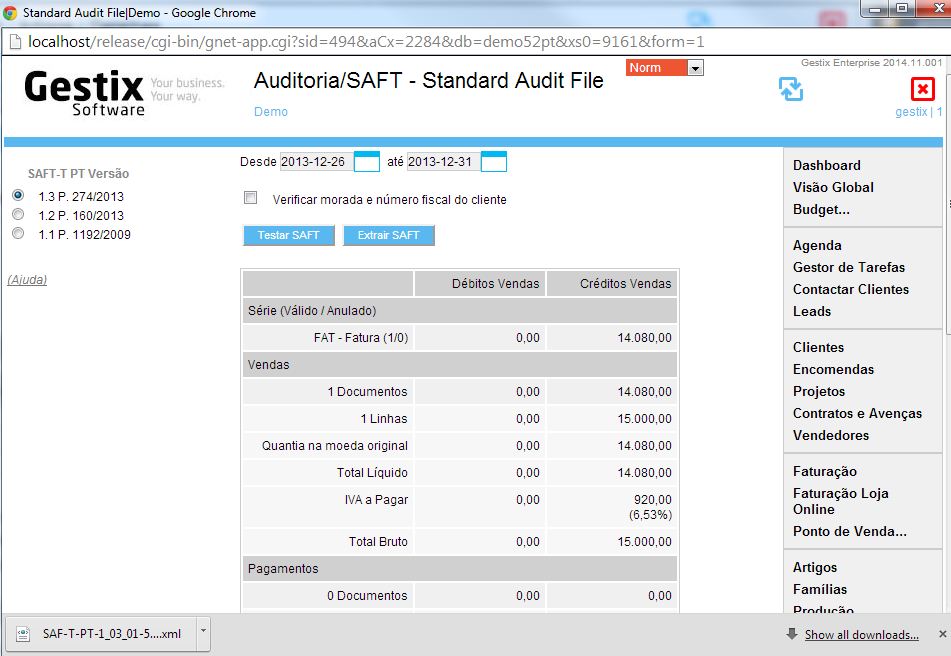
Task: Click the SAF-T-PT xml download item
Action: (101, 634)
